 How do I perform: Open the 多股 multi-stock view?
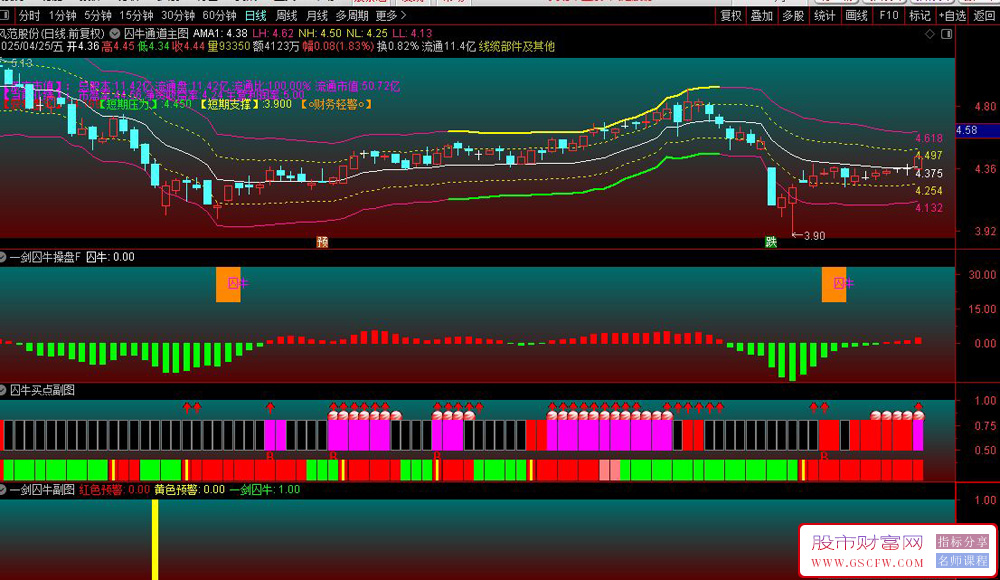793,15
